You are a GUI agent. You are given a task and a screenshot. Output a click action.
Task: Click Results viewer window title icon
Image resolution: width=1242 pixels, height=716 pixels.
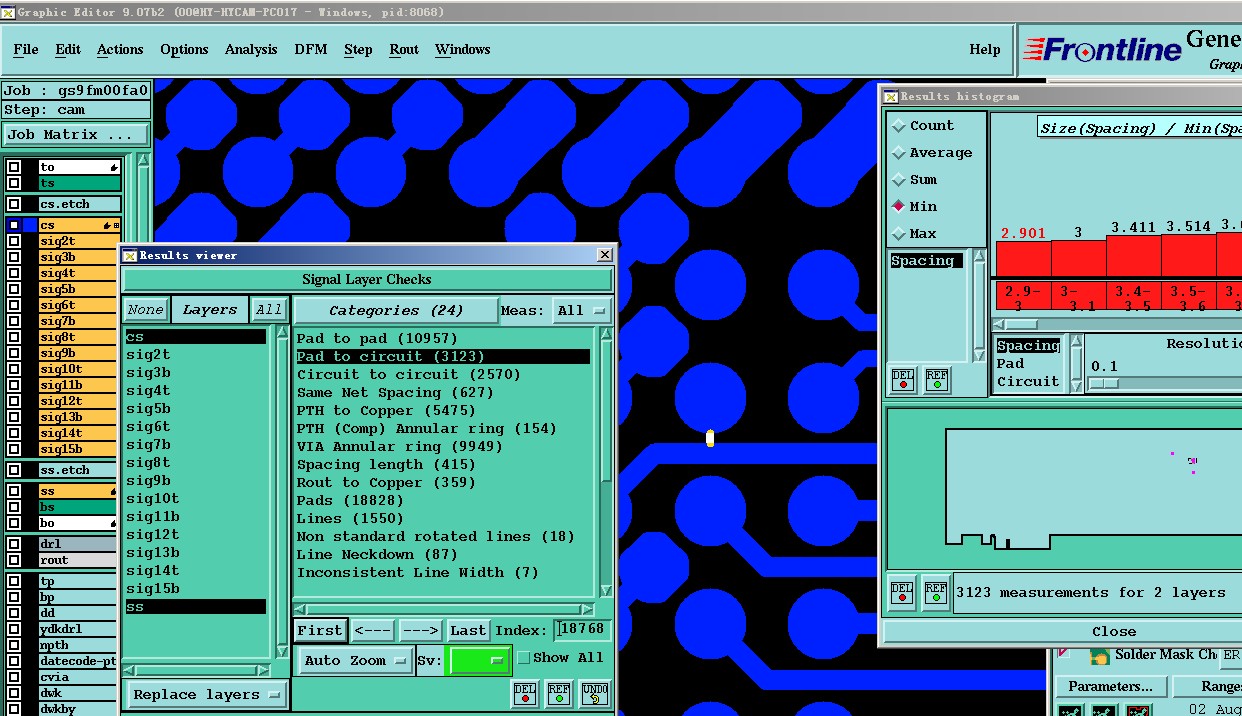coord(130,255)
